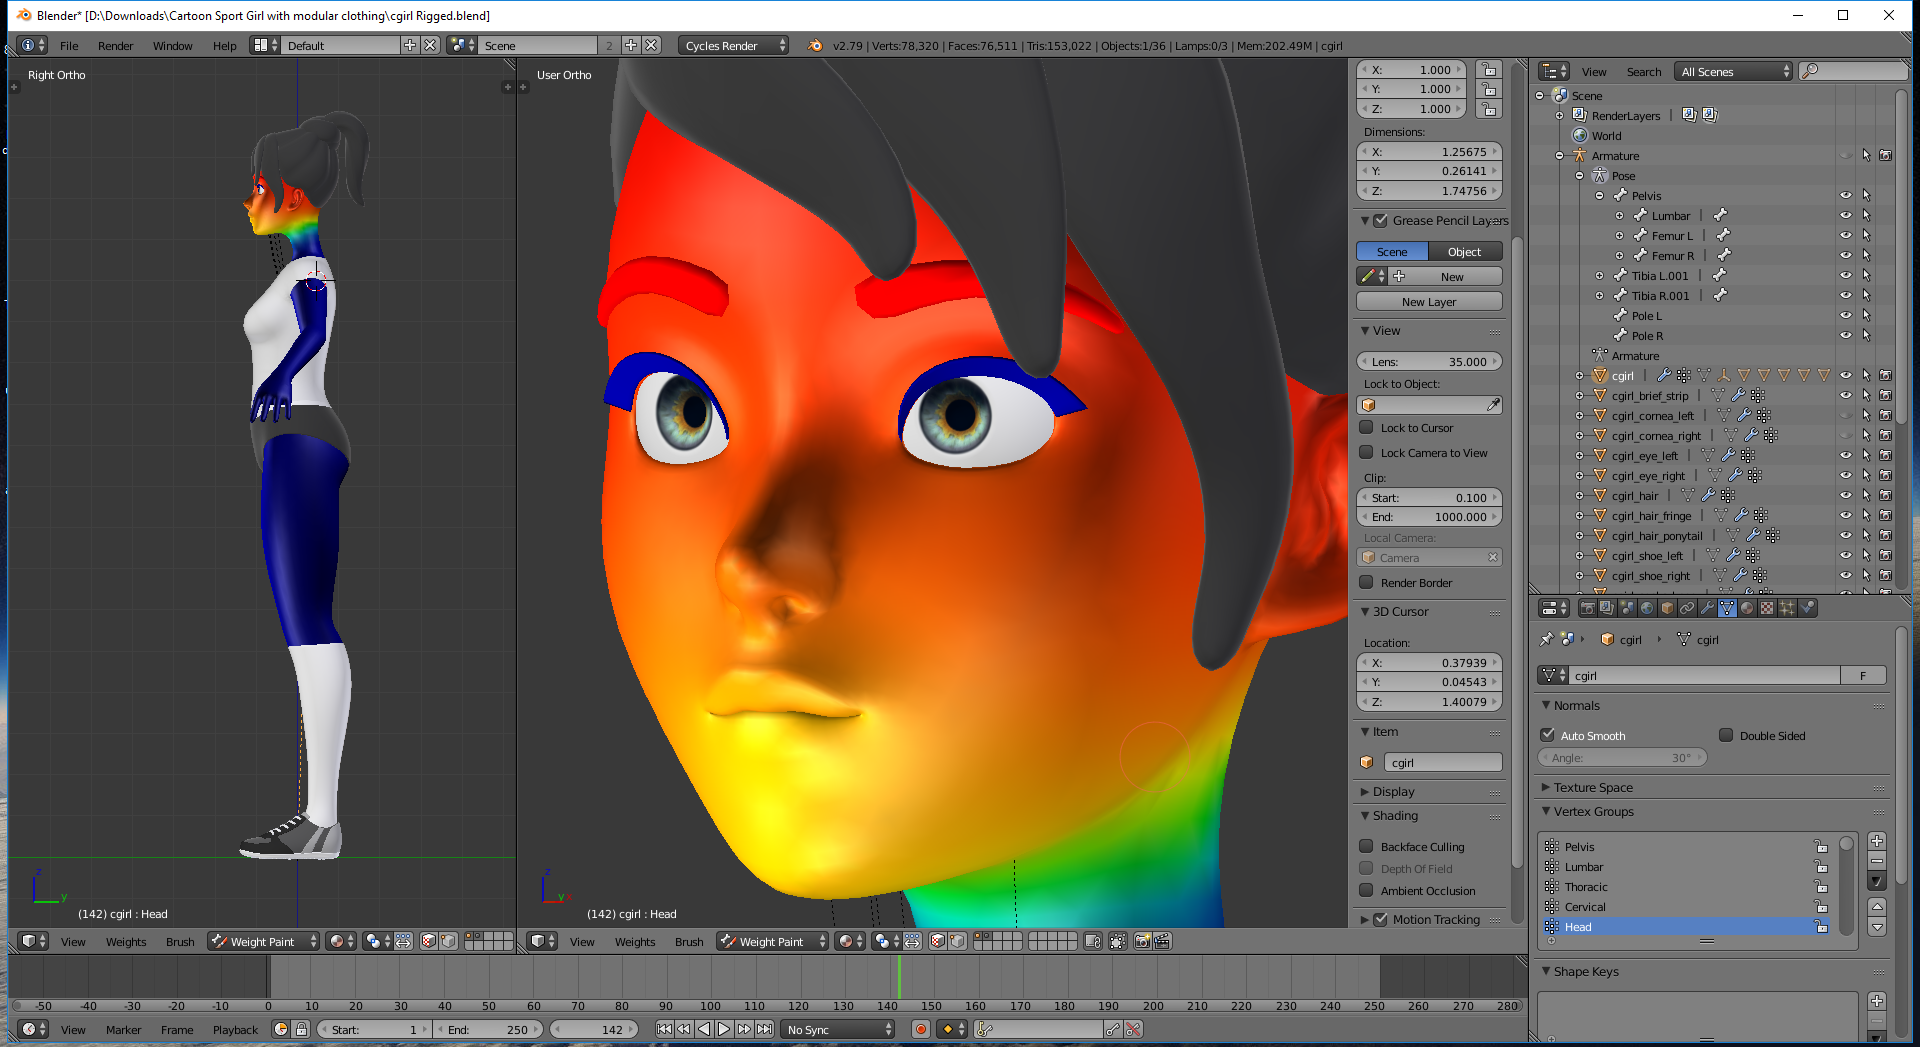Screen dimensions: 1920x1047
Task: Disable Auto Smooth normals checkbox
Action: [x=1548, y=735]
